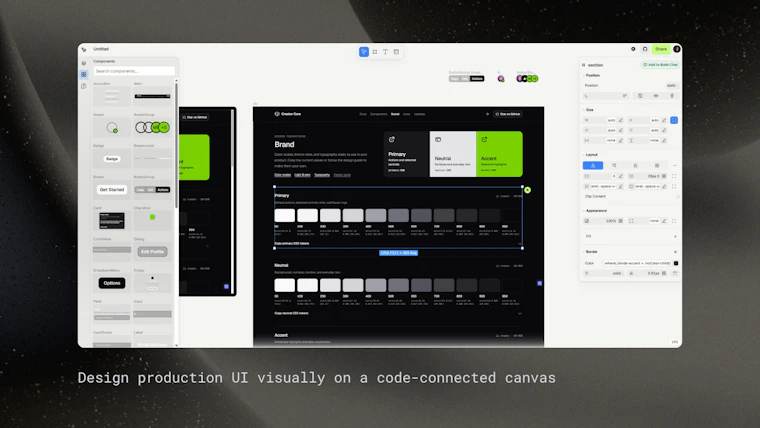Collapse the Border section

click(x=584, y=252)
